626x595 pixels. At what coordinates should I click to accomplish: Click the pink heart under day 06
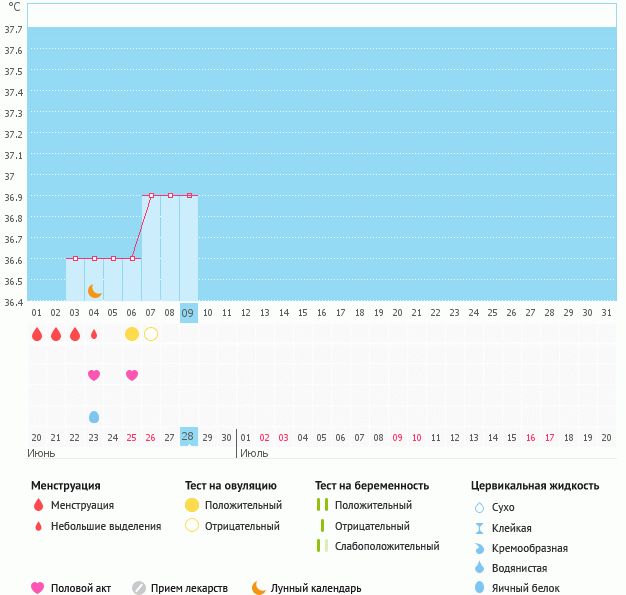click(132, 376)
